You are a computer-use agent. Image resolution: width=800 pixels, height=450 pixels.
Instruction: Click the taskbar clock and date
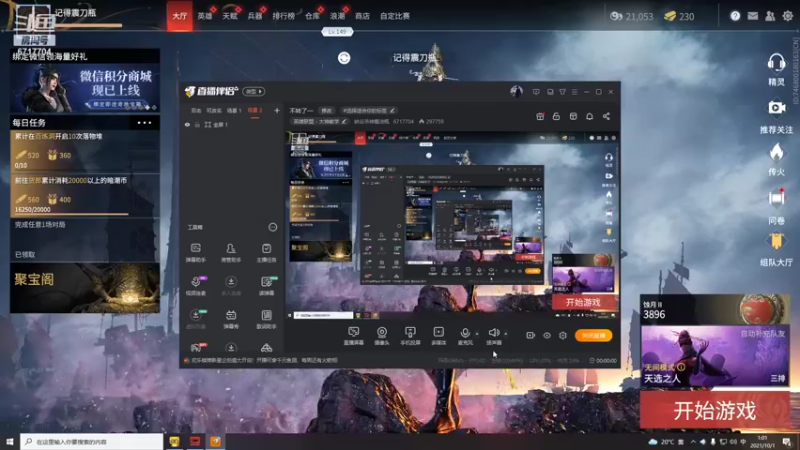[x=762, y=441]
